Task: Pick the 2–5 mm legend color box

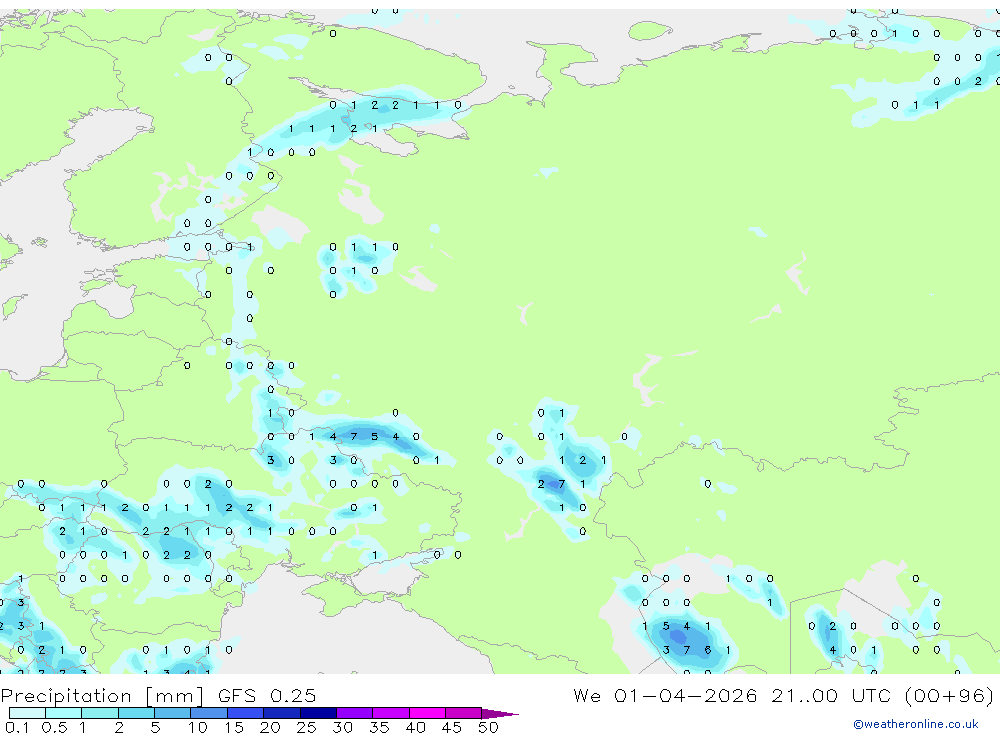Action: point(136,713)
